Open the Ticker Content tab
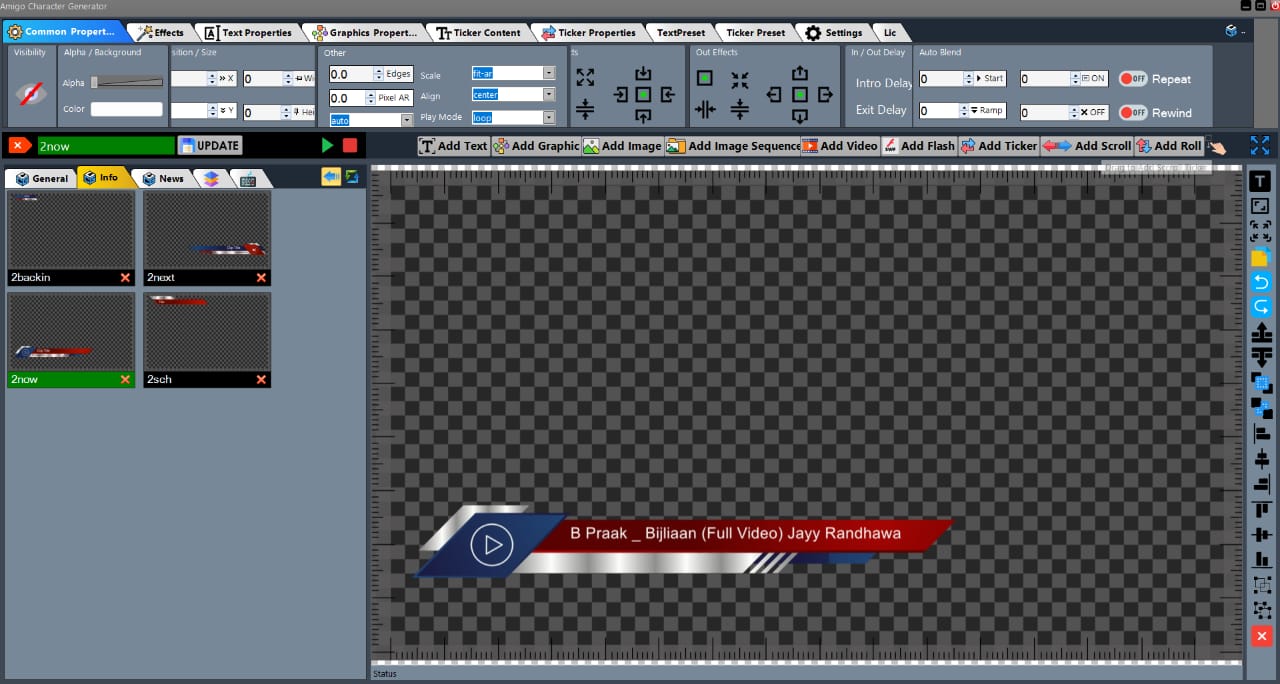The width and height of the screenshot is (1280, 684). [479, 32]
